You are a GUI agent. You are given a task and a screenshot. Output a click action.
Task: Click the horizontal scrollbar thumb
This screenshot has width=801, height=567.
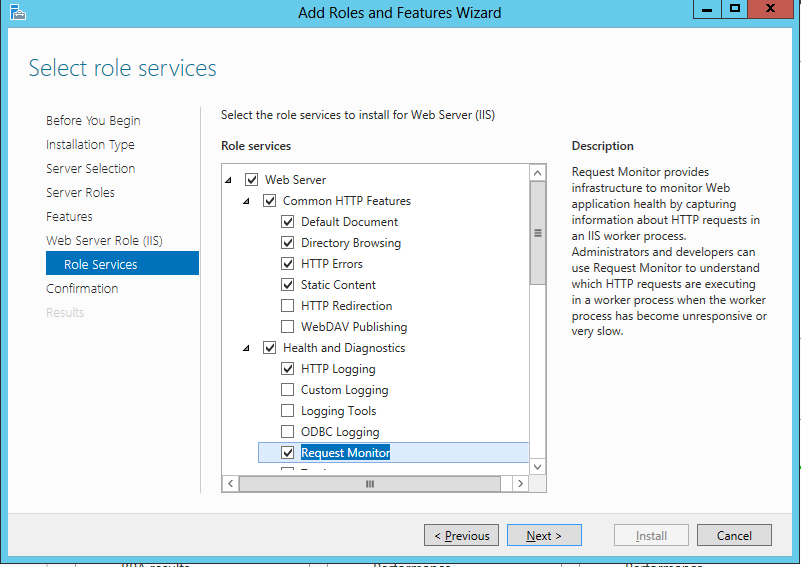click(370, 483)
